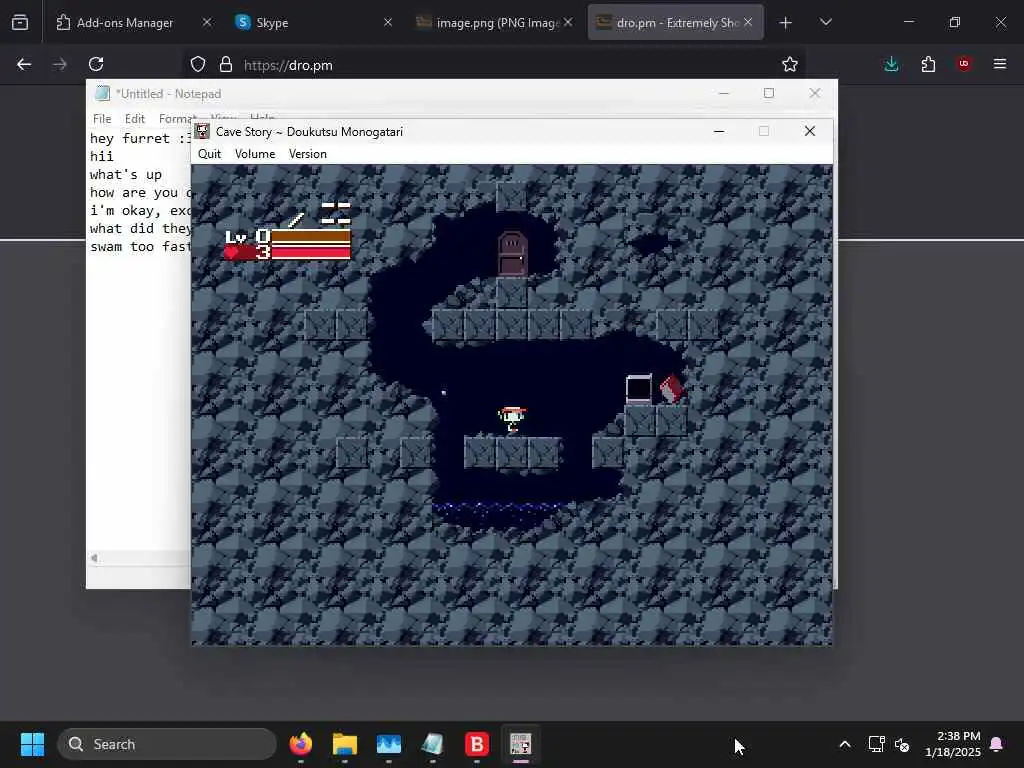The width and height of the screenshot is (1024, 768).
Task: Click the taskbar Search box
Action: coord(167,744)
